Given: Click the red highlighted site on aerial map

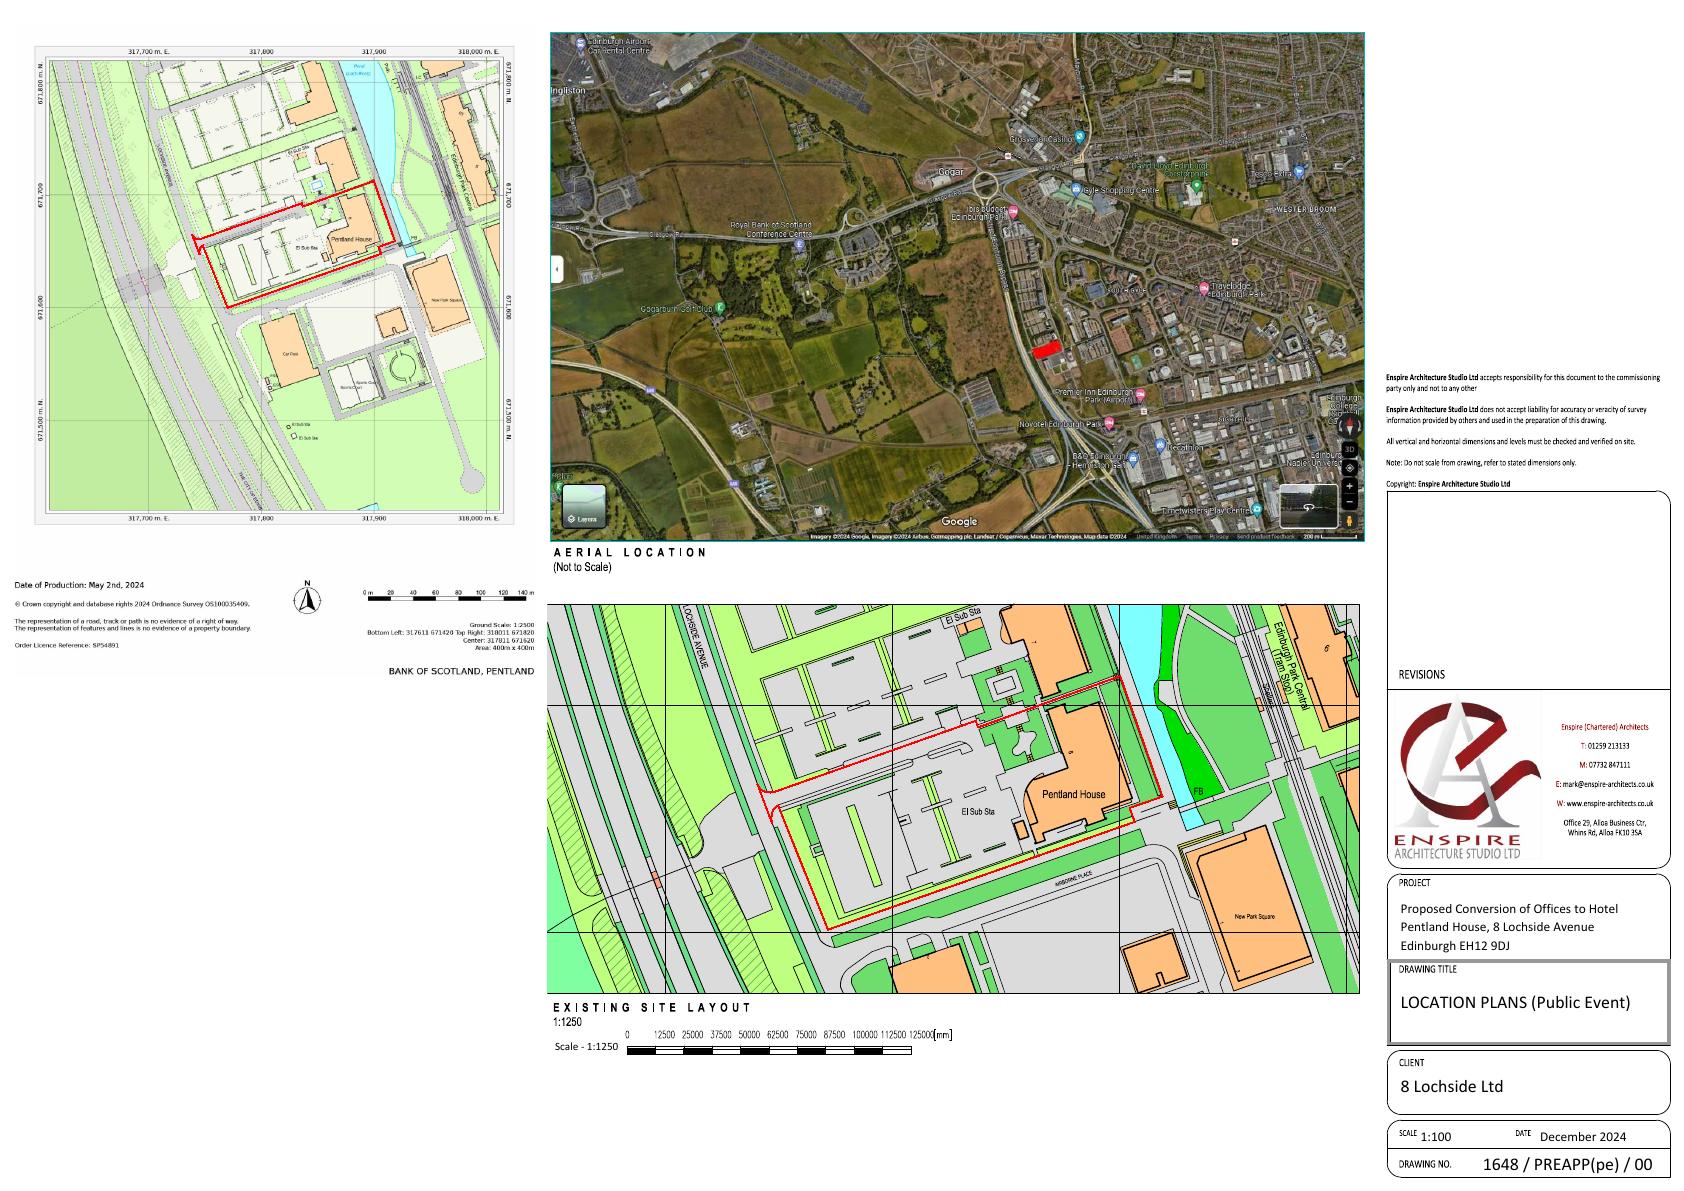Looking at the screenshot, I should pyautogui.click(x=1045, y=350).
